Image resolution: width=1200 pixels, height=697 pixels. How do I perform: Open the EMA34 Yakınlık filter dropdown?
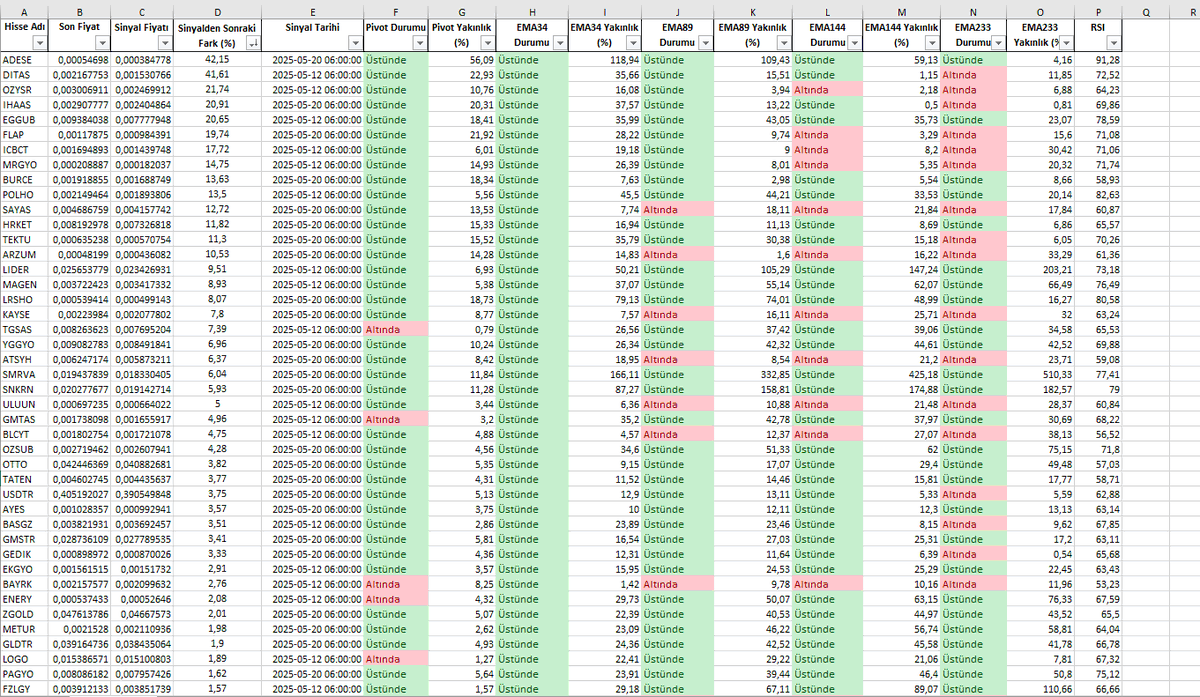tap(635, 44)
